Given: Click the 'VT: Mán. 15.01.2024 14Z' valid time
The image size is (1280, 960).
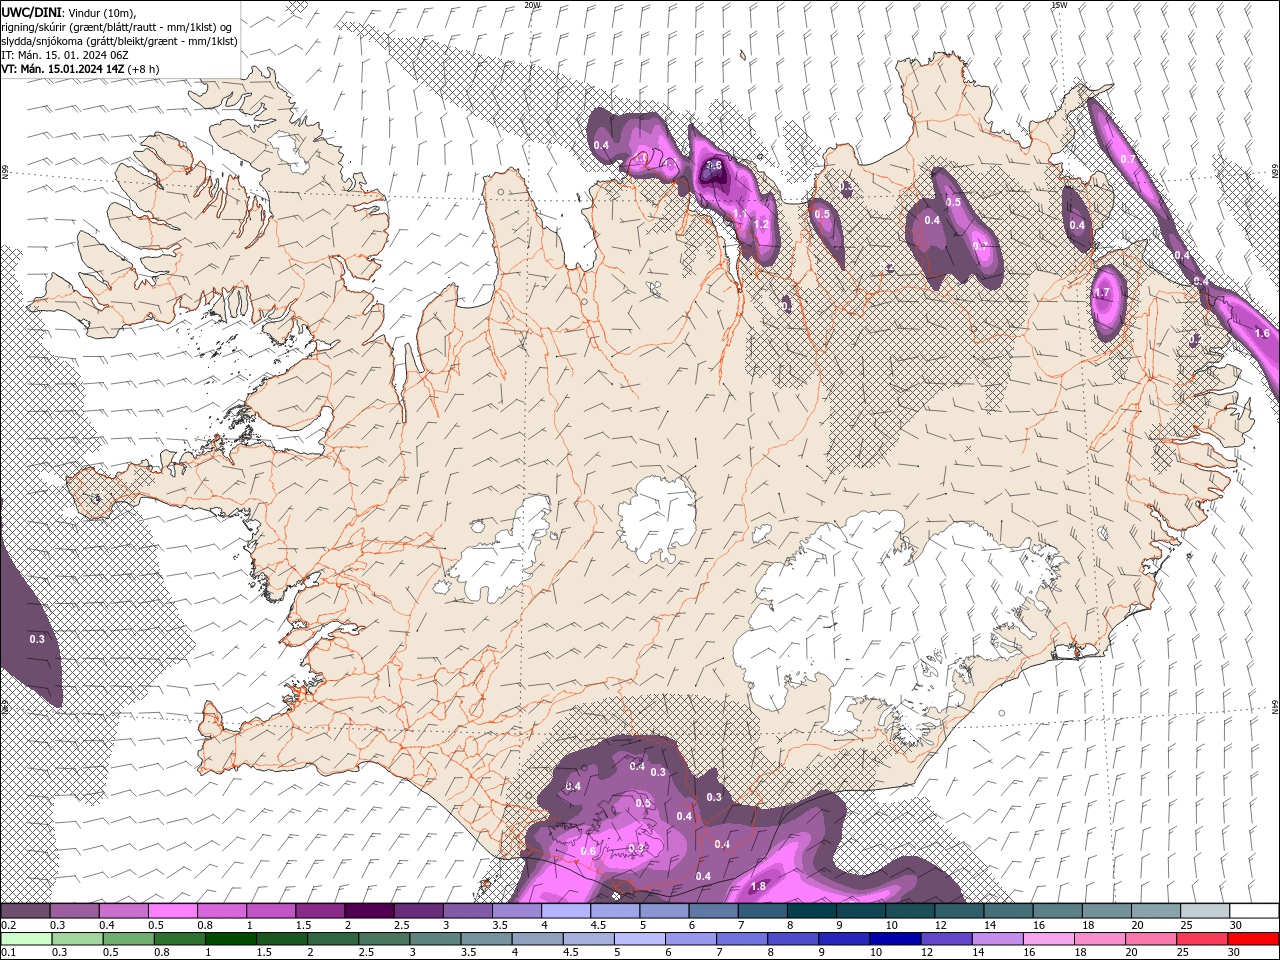Looking at the screenshot, I should coord(62,69).
